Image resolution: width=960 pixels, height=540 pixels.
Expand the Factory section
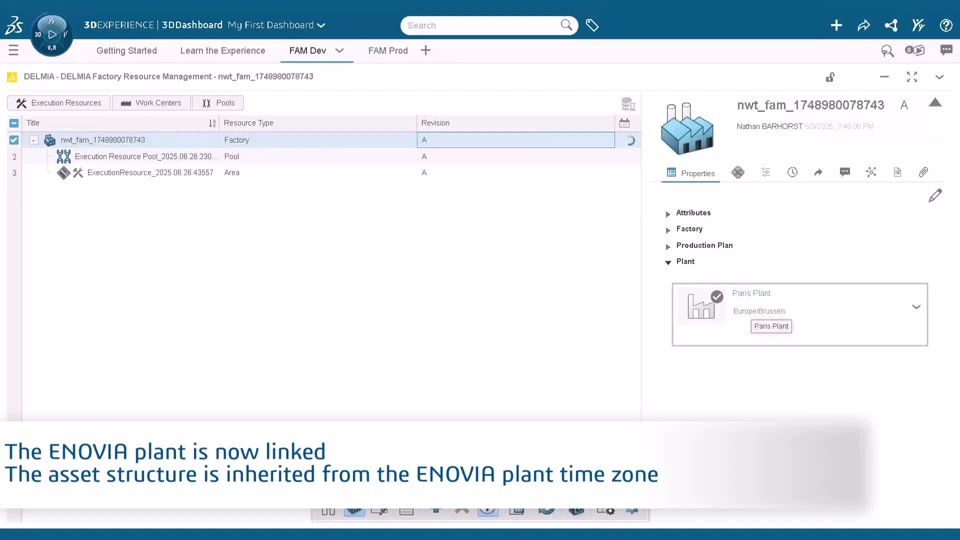[668, 230]
